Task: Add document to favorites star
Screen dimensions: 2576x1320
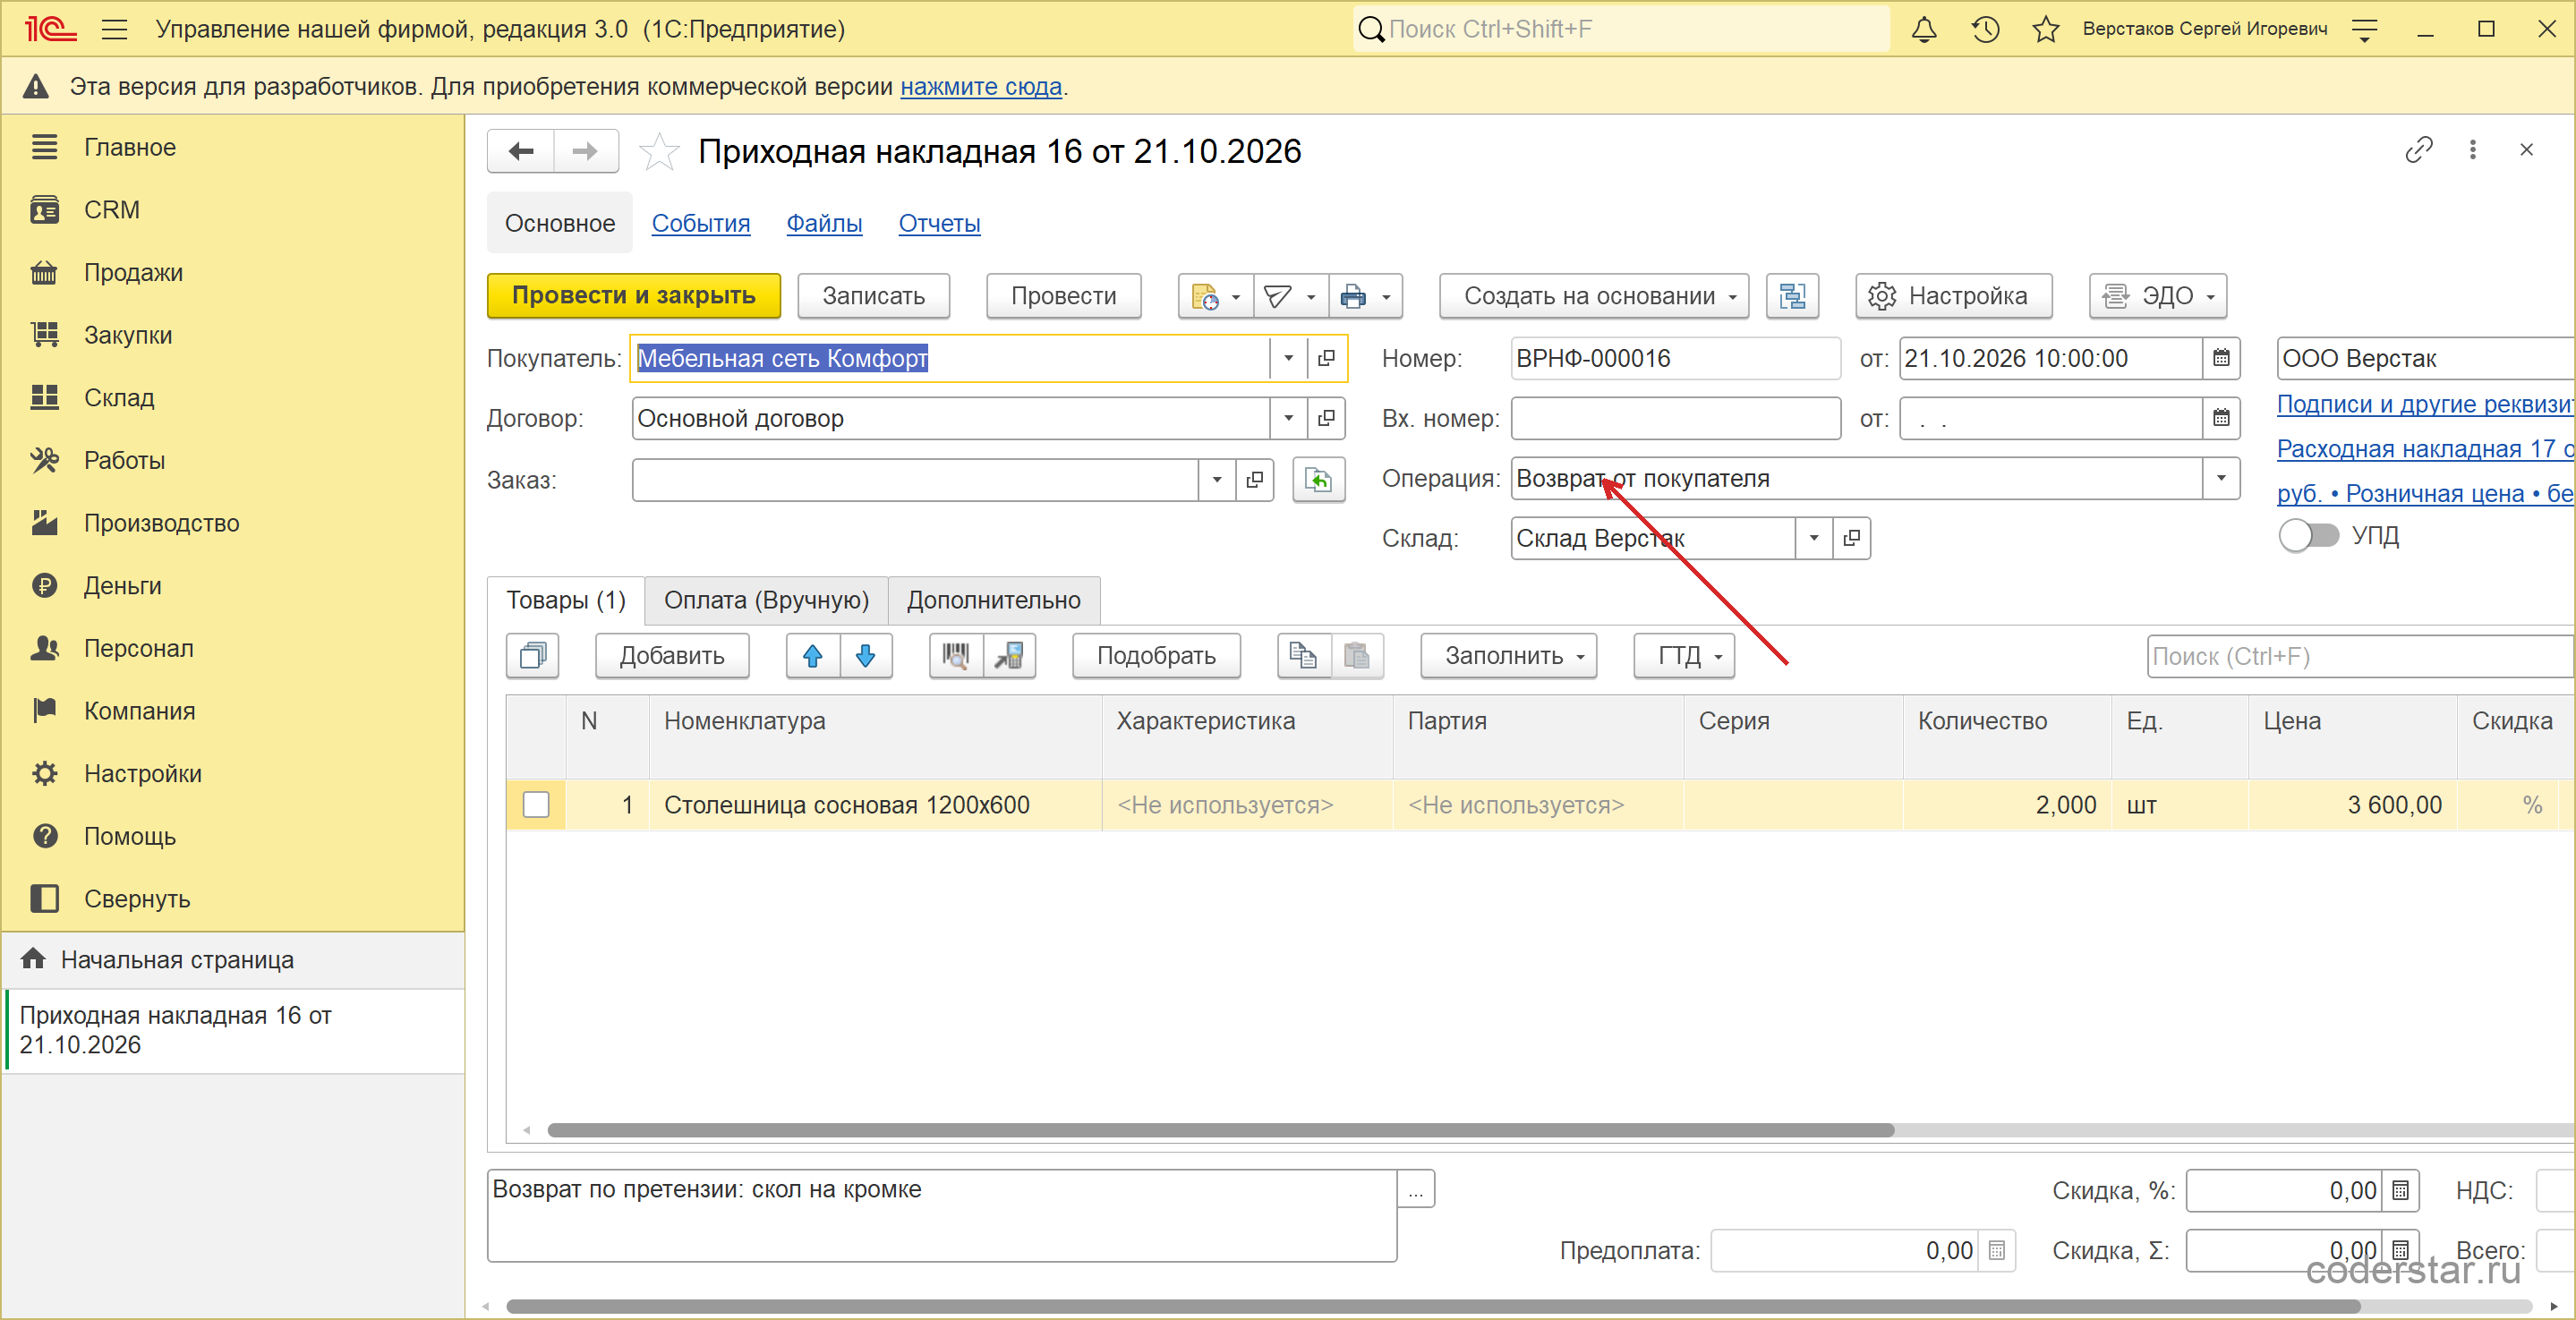Action: coord(658,152)
